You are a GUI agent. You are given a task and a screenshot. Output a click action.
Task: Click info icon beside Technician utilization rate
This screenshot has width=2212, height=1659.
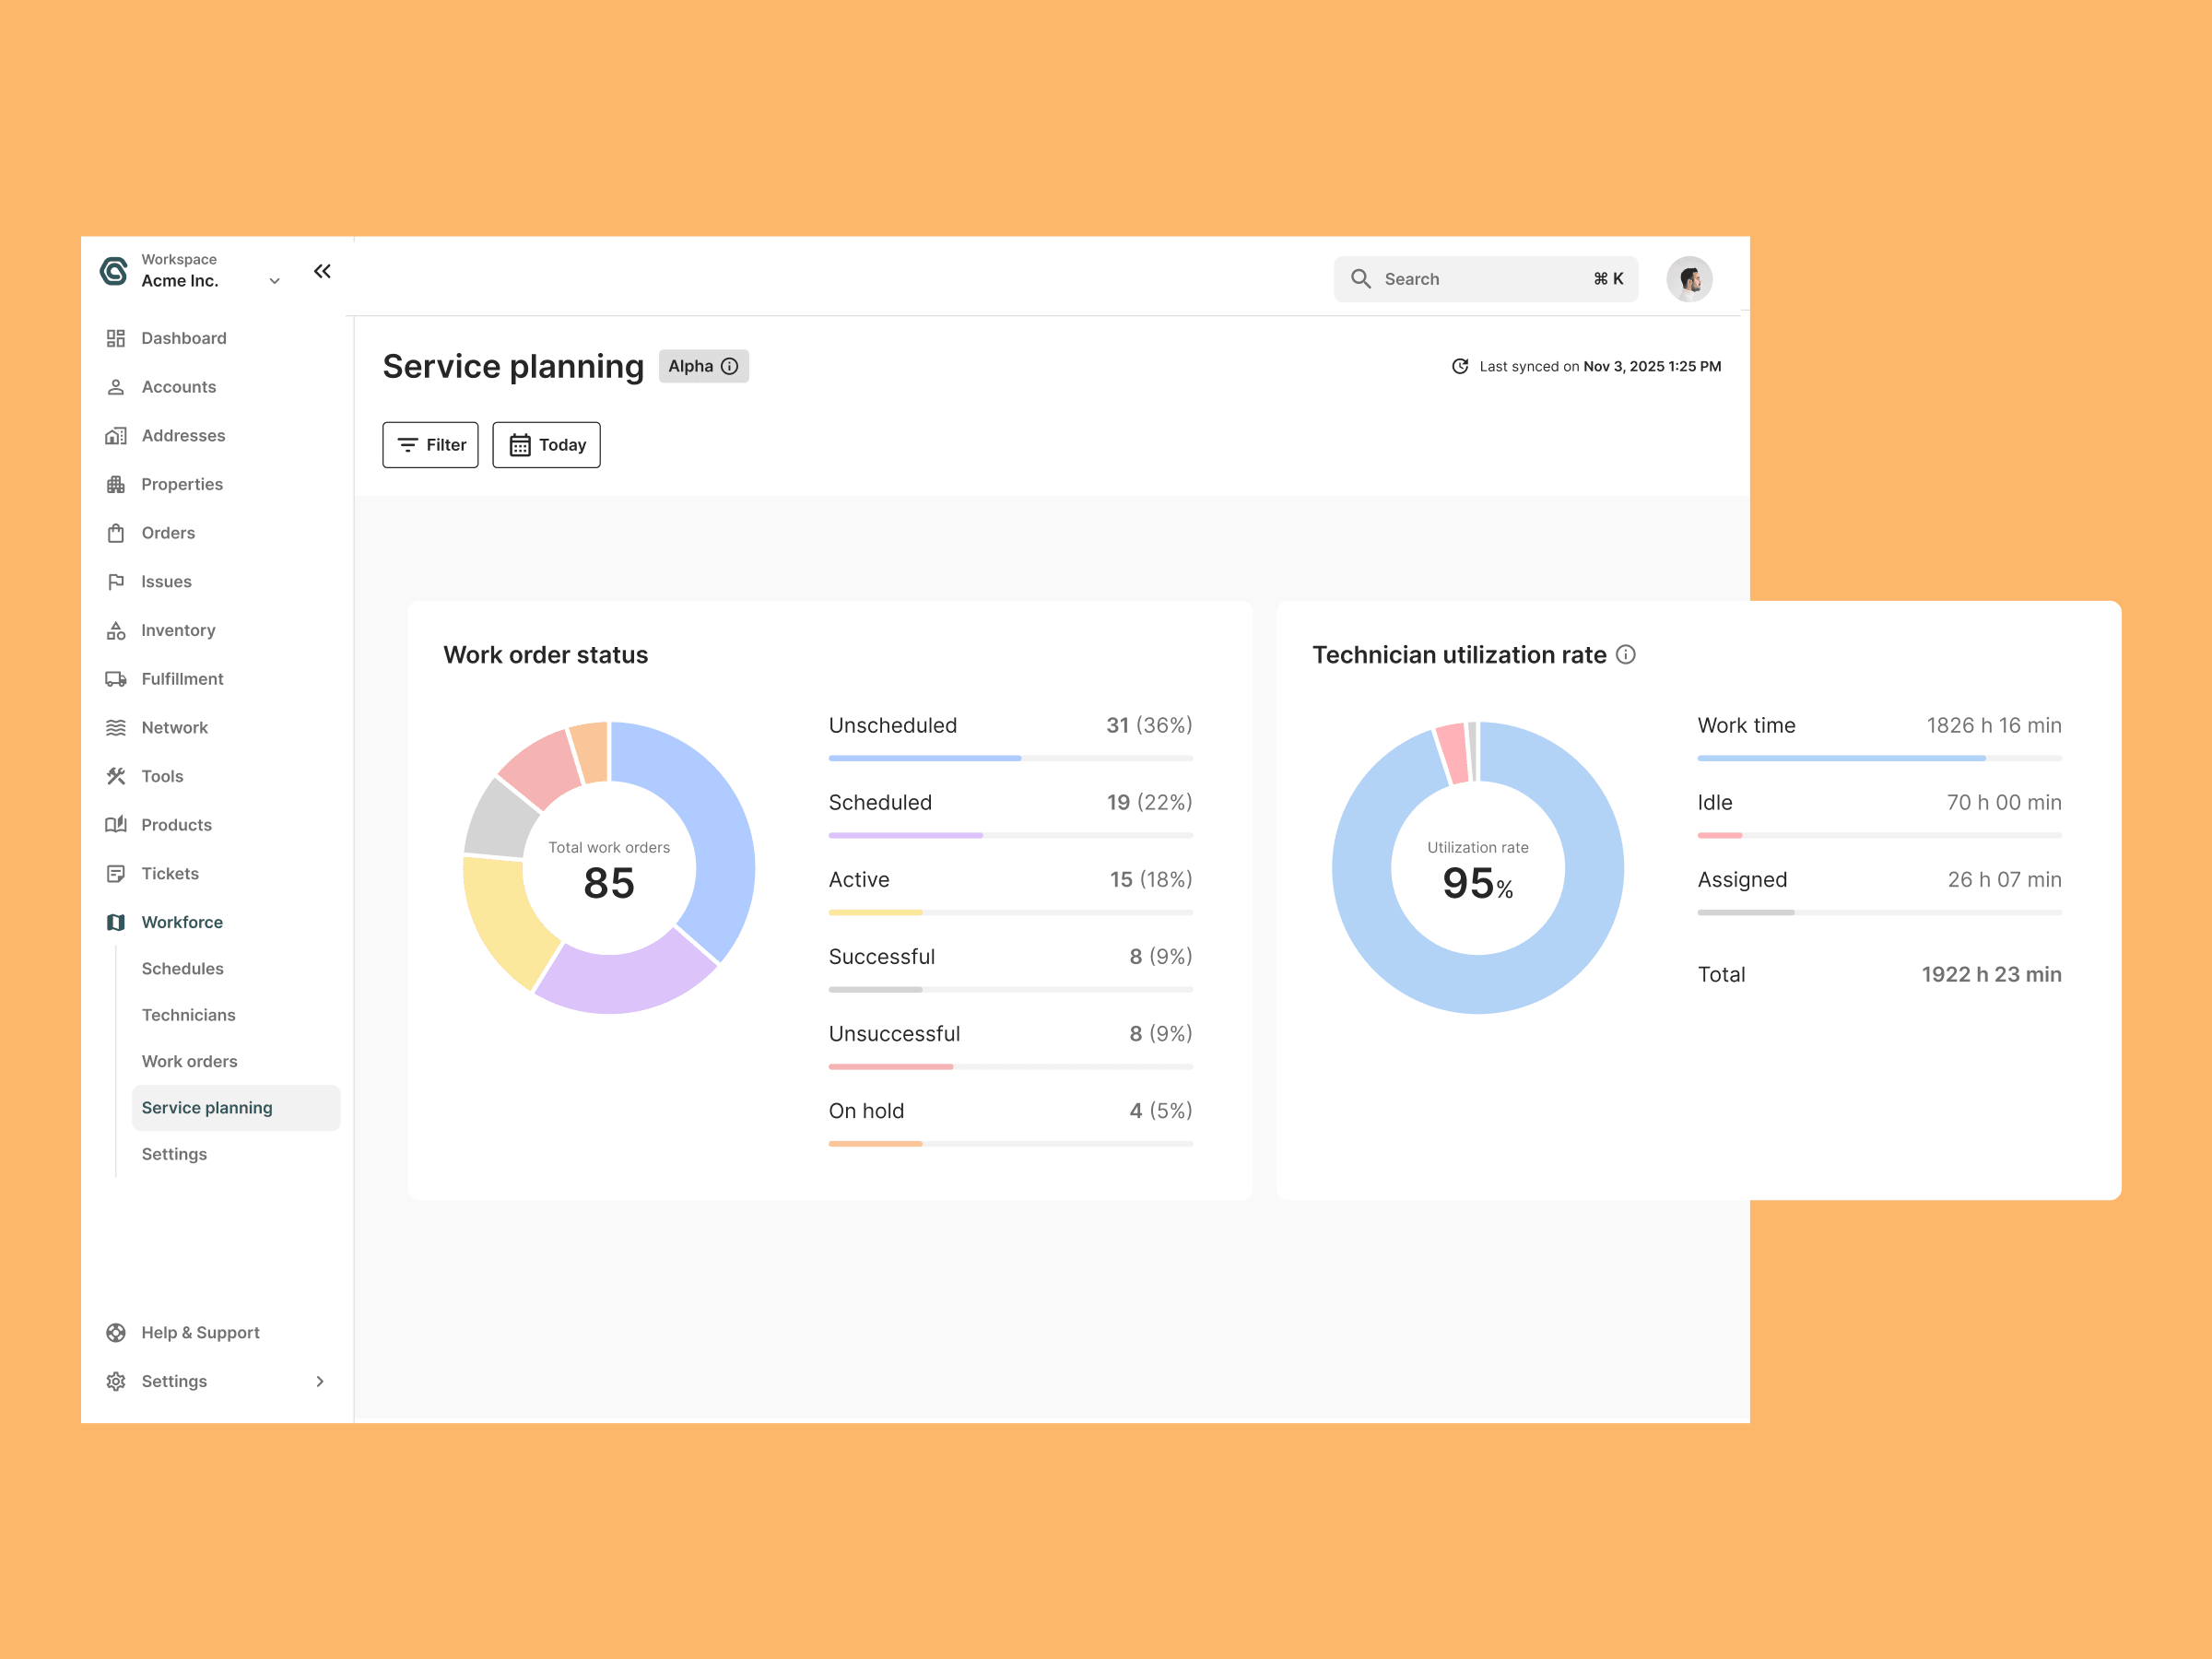(1626, 654)
